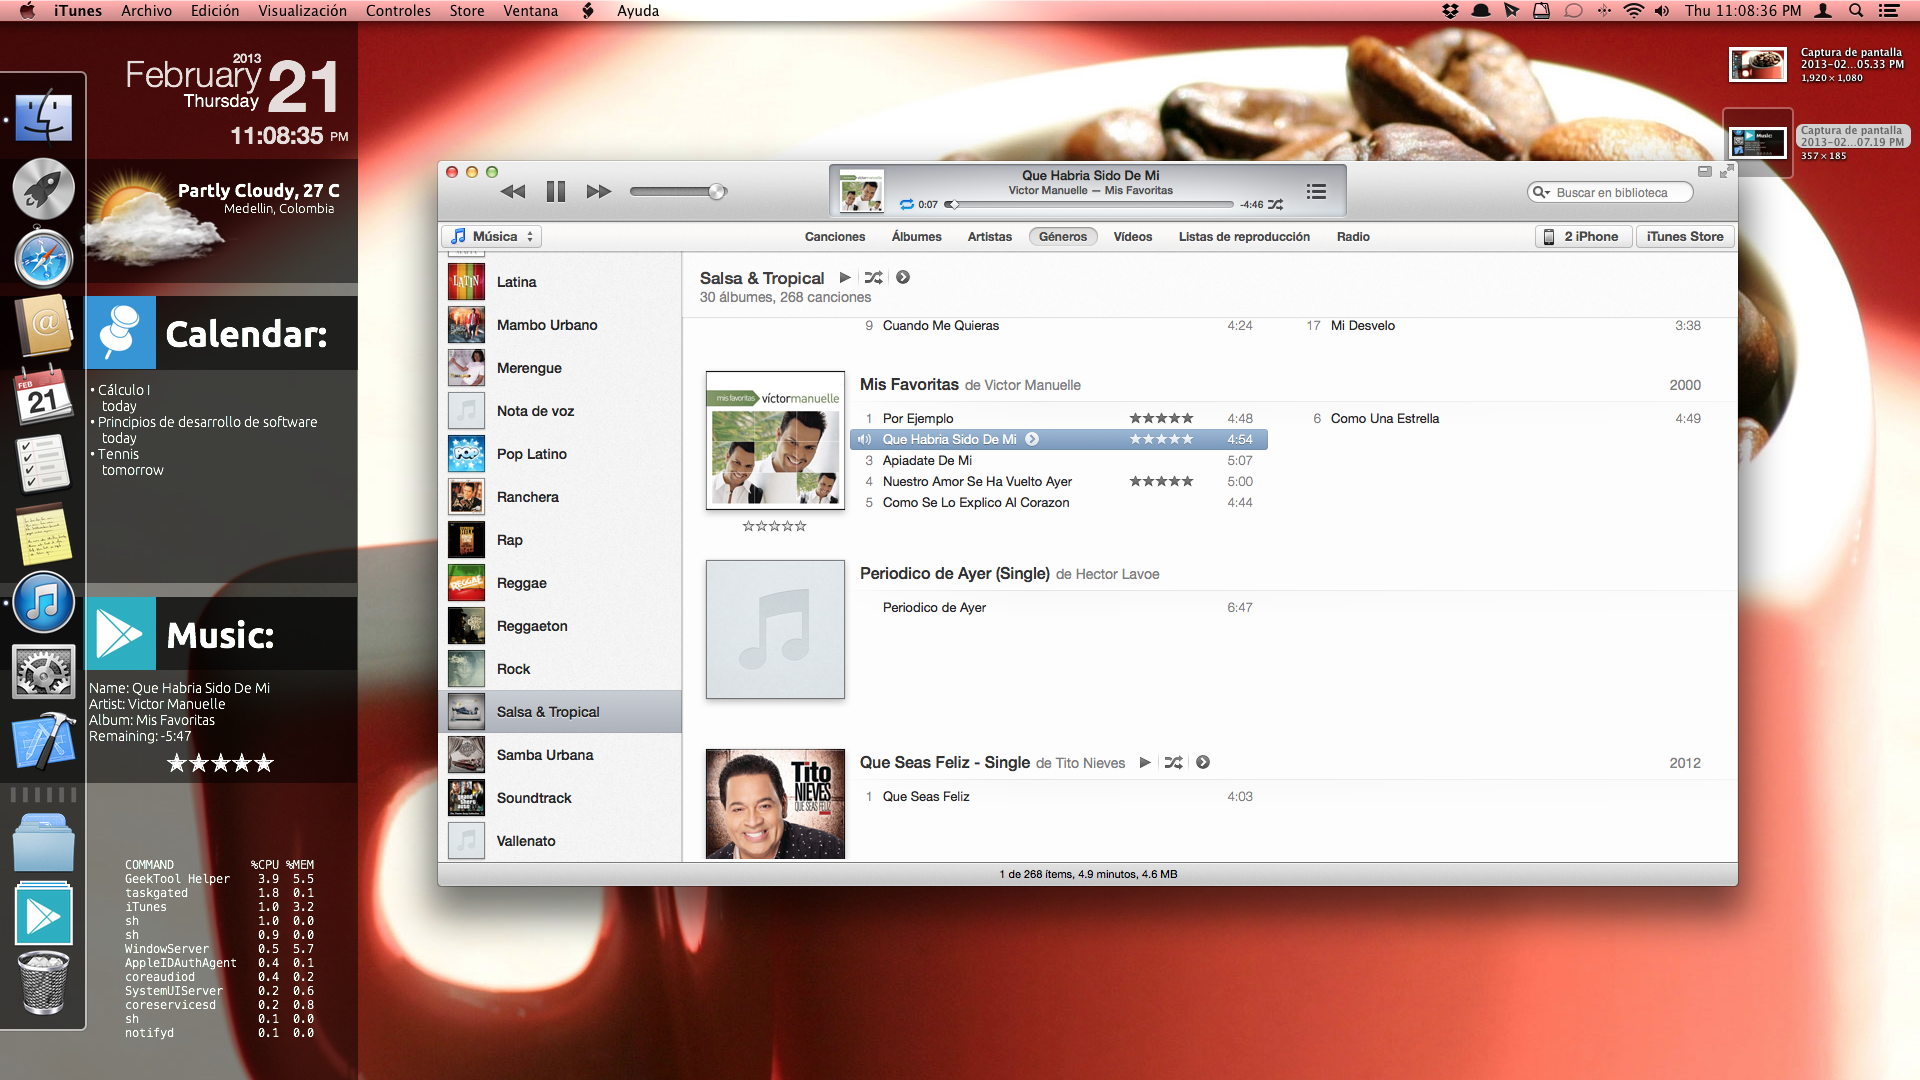This screenshot has width=1920, height=1080.
Task: Toggle shuffle in the now playing display
Action: 1275,204
